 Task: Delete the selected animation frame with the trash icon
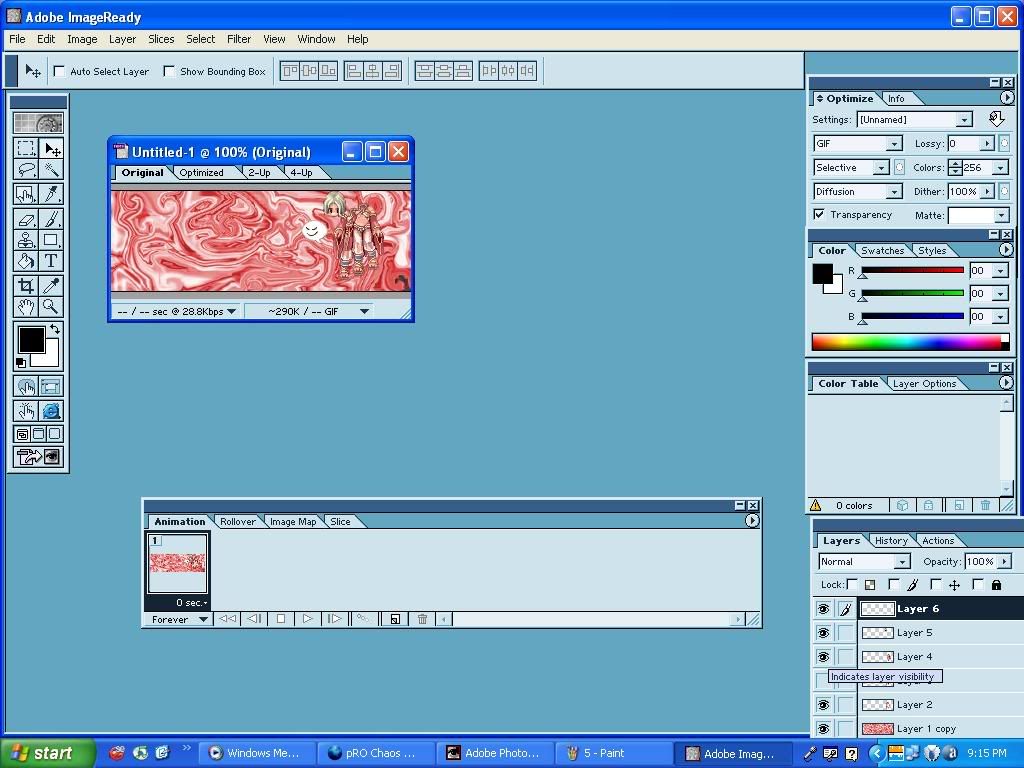423,618
